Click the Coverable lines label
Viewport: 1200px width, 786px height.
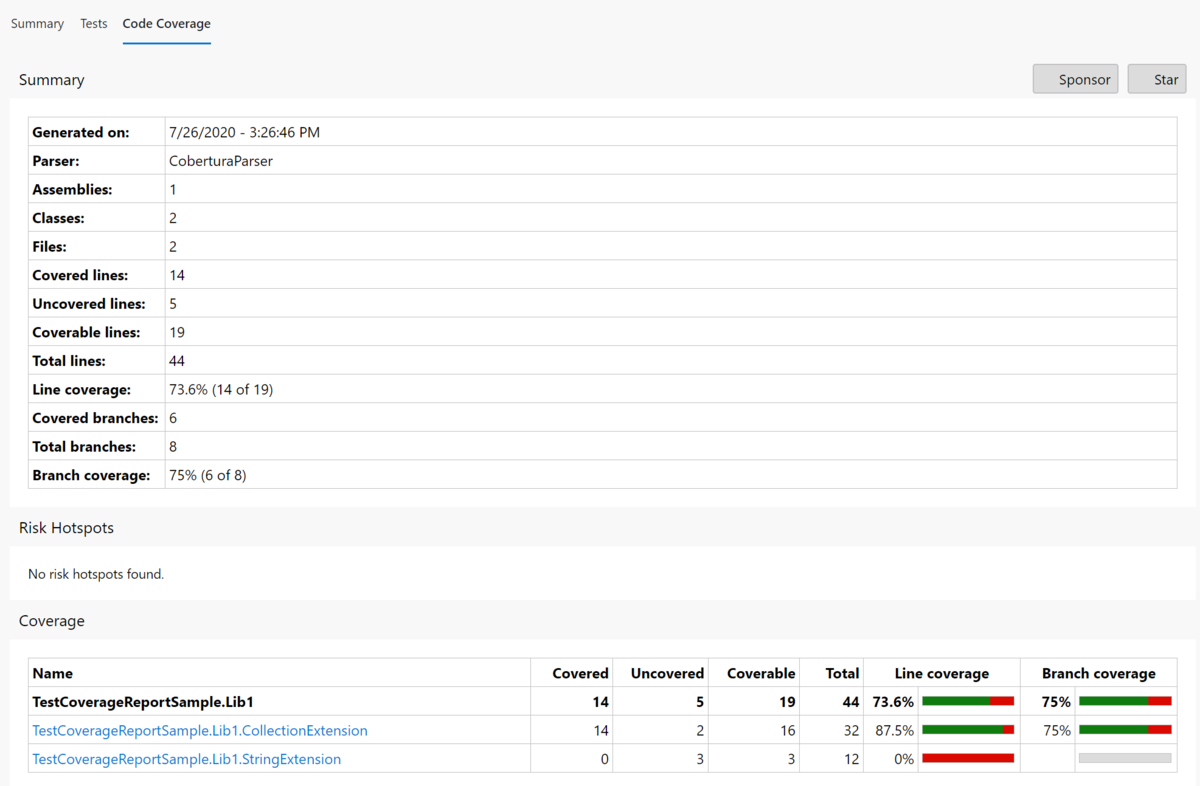point(86,332)
